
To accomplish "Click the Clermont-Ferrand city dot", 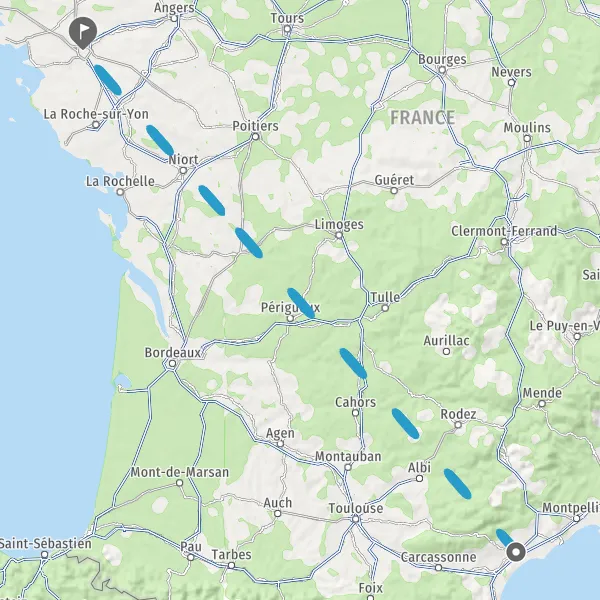I will tap(504, 242).
